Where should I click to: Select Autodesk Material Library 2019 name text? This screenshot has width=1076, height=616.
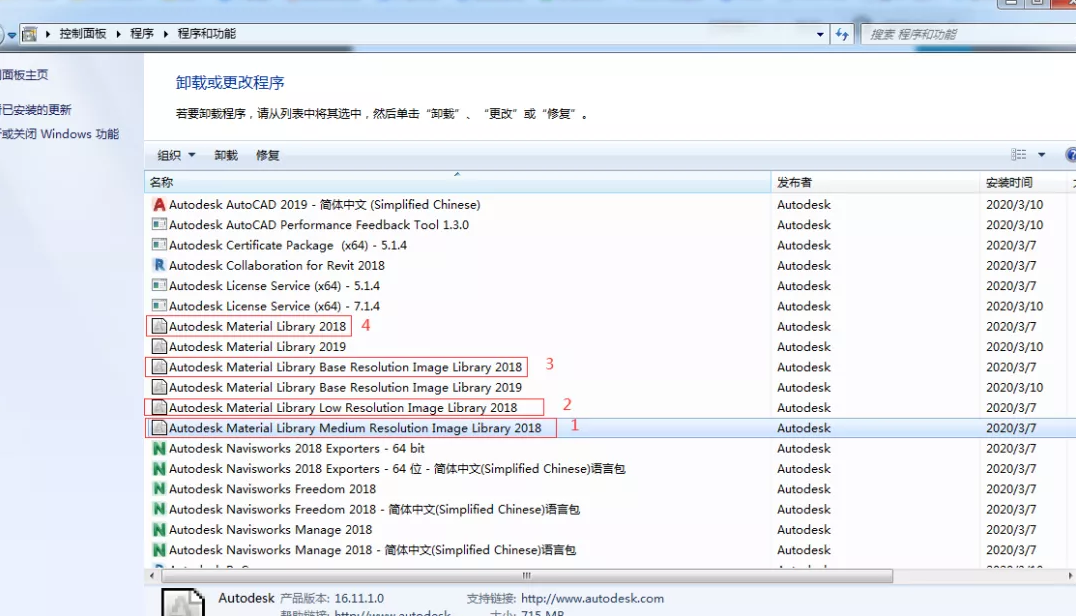click(x=257, y=346)
